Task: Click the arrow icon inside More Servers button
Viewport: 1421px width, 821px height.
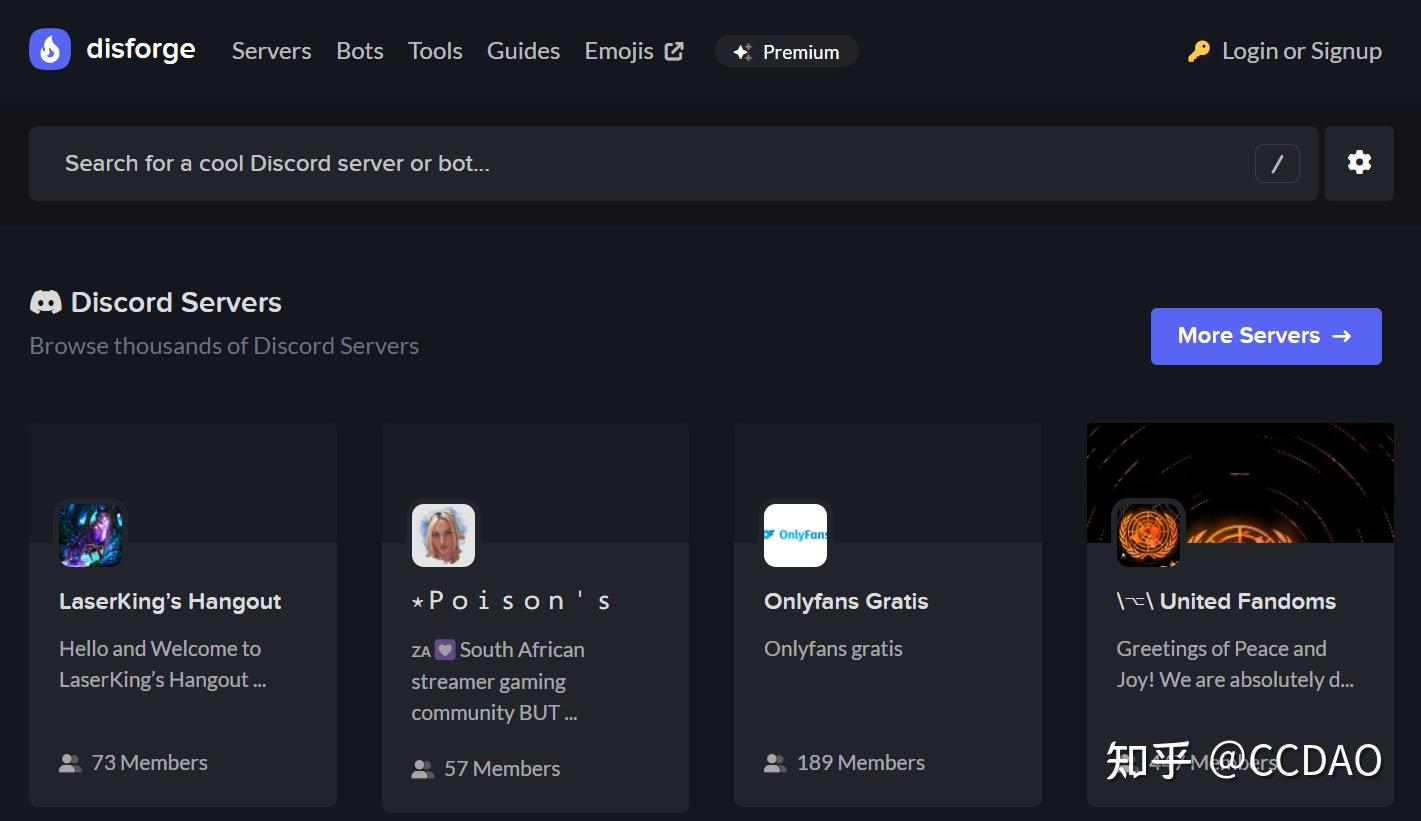Action: click(x=1340, y=336)
